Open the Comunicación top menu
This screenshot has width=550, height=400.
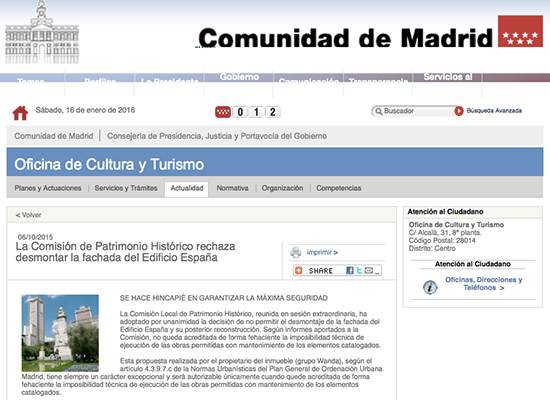pyautogui.click(x=309, y=80)
